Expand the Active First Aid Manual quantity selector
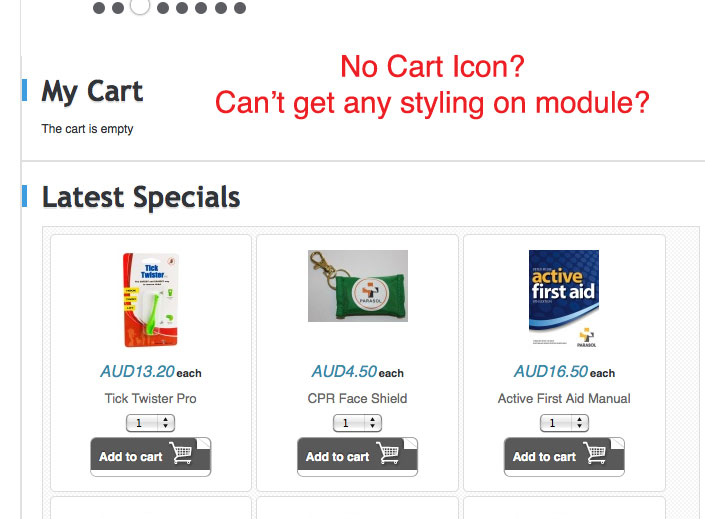The image size is (705, 519). [564, 423]
